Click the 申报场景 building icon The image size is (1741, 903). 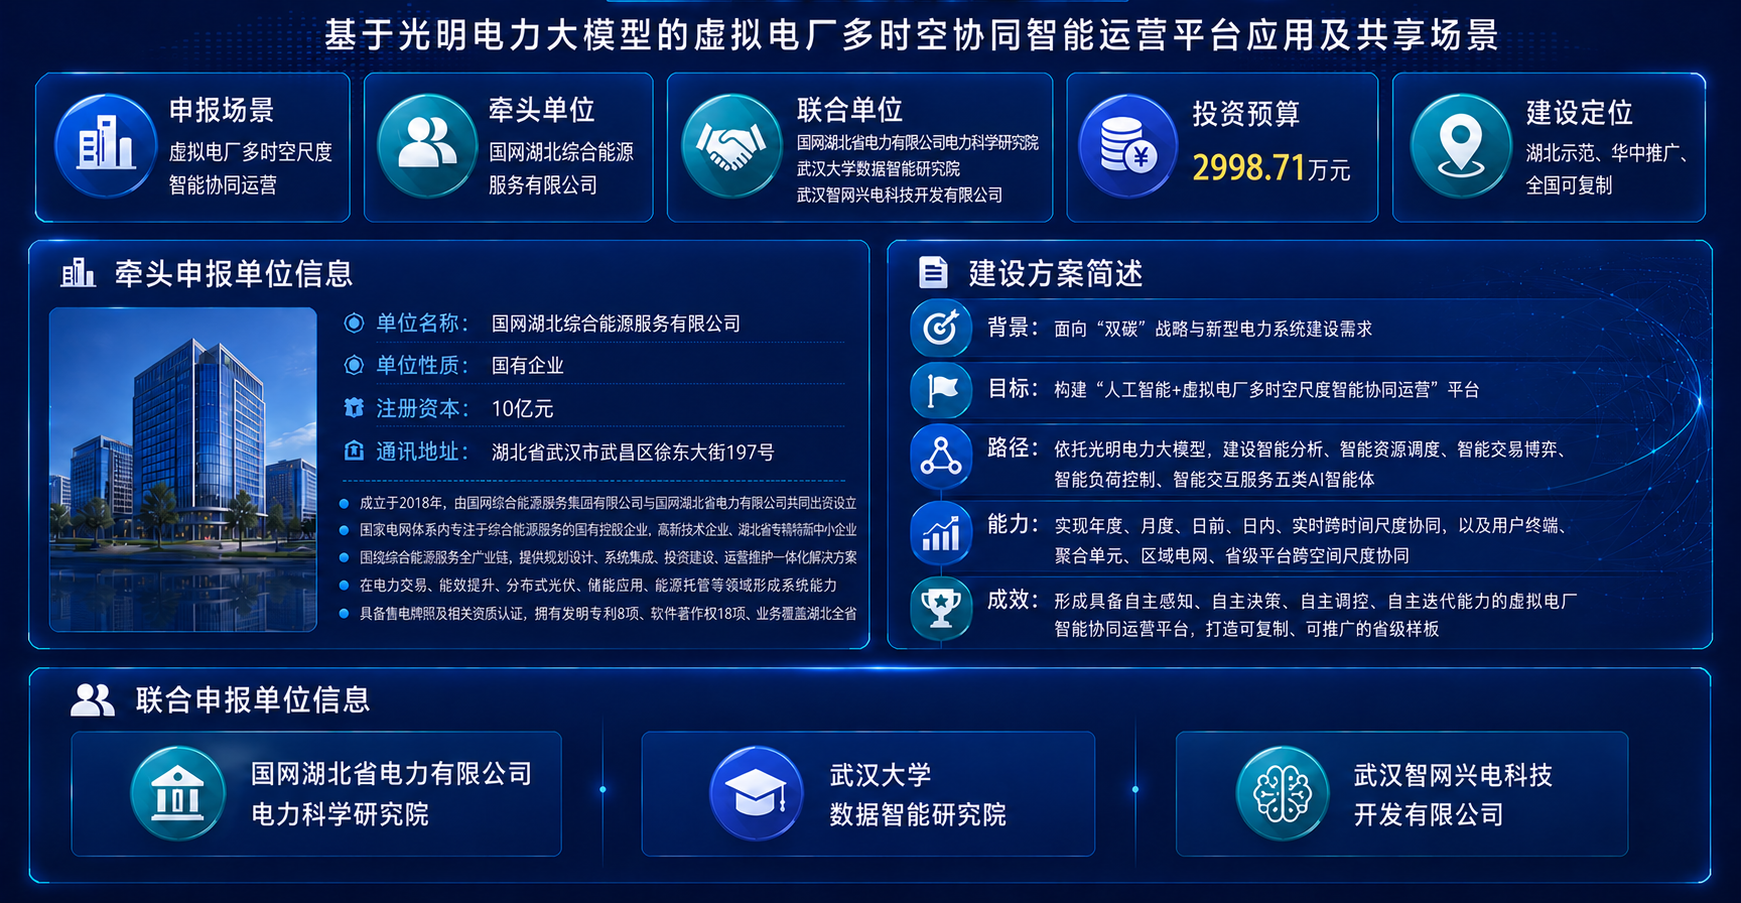coord(105,145)
